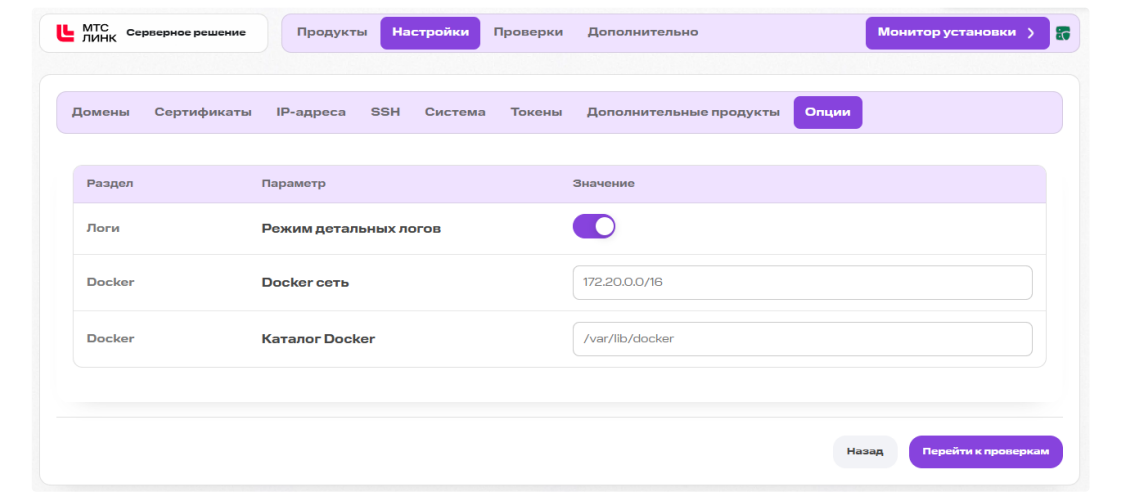
Task: Open the Проверки section
Action: (x=528, y=32)
